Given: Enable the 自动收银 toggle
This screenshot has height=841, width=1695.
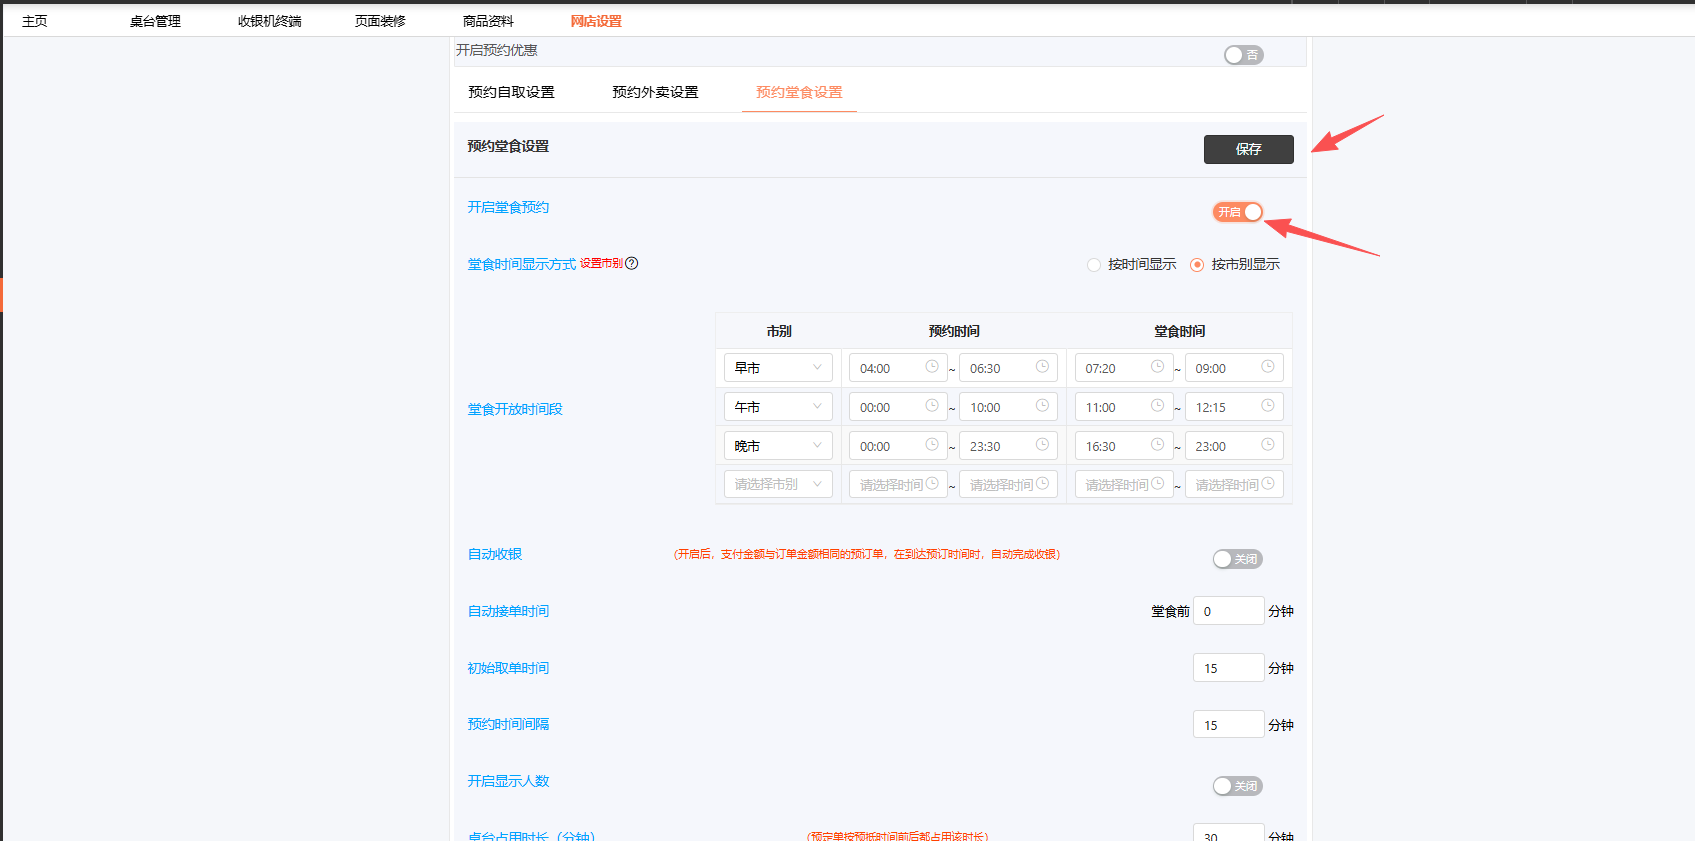Looking at the screenshot, I should [x=1237, y=559].
